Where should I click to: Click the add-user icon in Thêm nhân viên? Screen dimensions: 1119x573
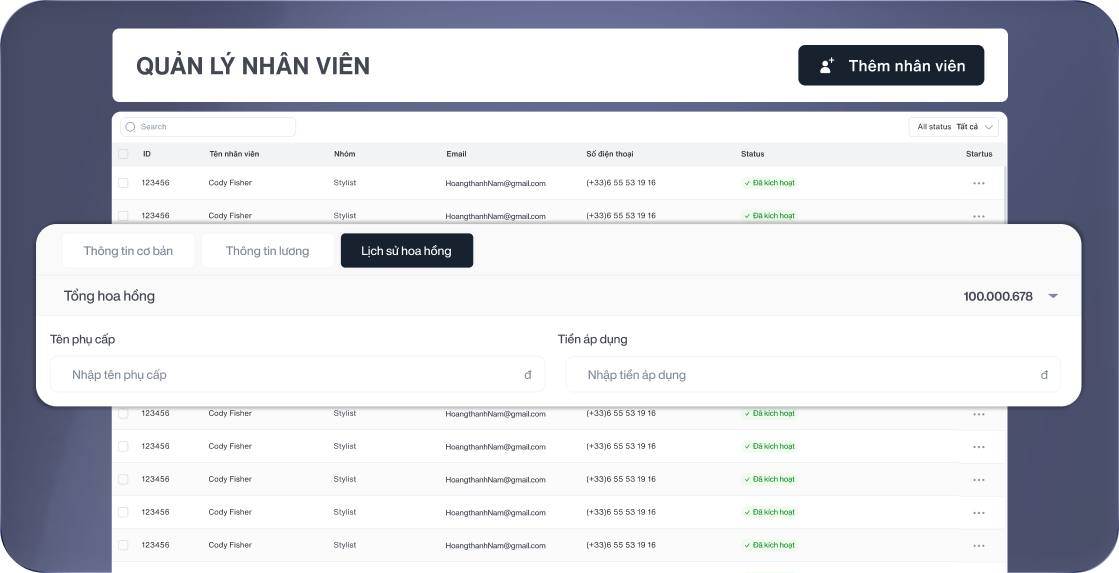pyautogui.click(x=827, y=66)
